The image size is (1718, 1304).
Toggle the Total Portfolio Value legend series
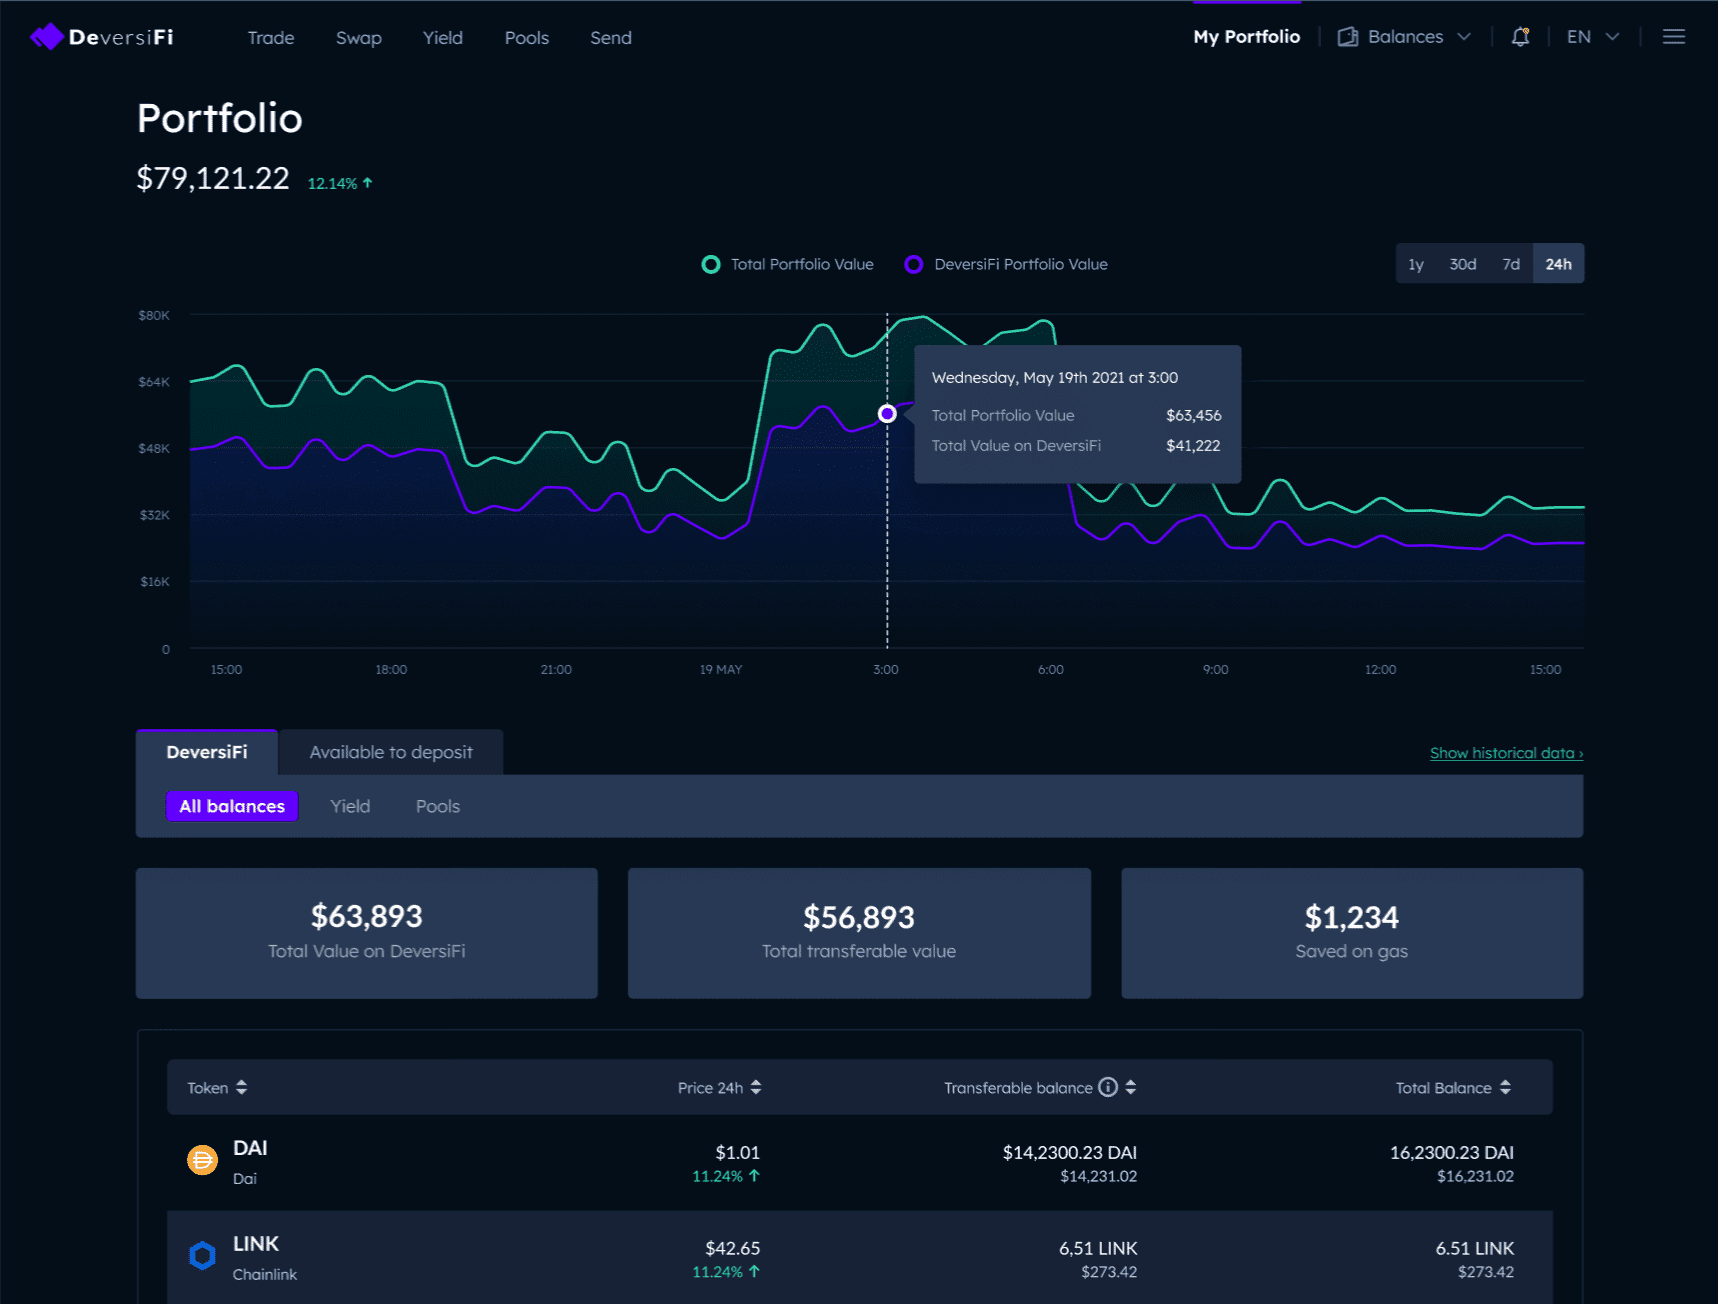coord(787,264)
